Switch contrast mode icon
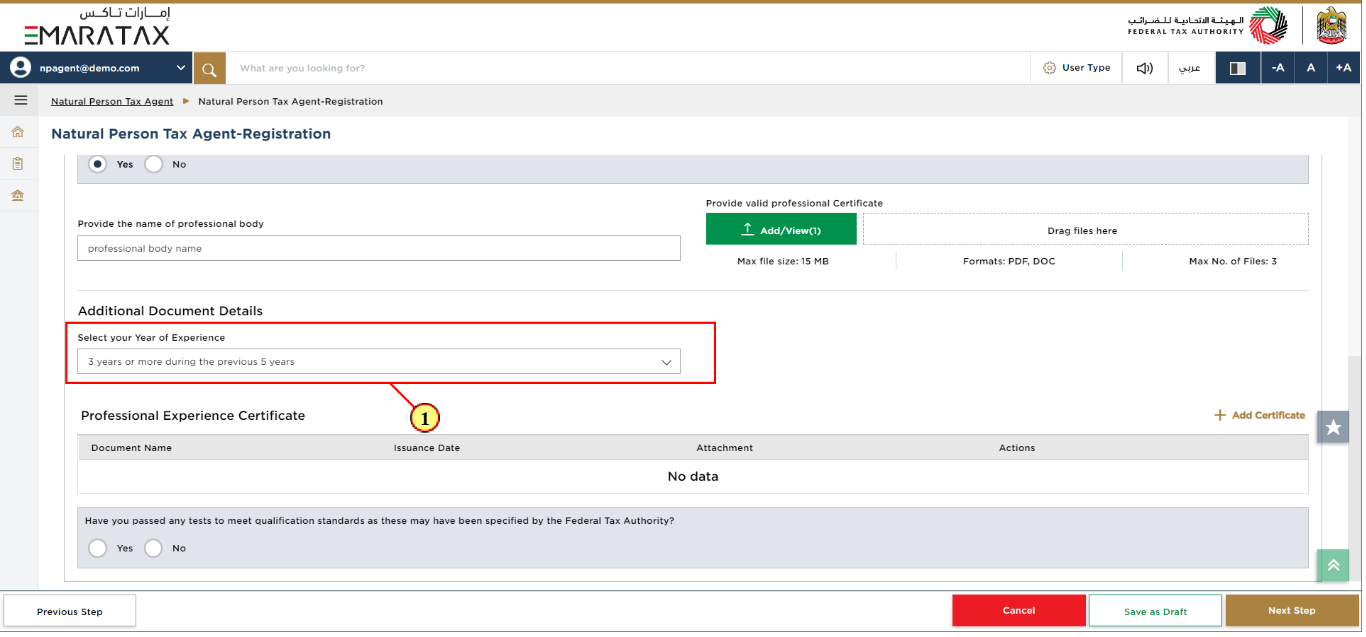This screenshot has width=1366, height=637. coord(1238,68)
